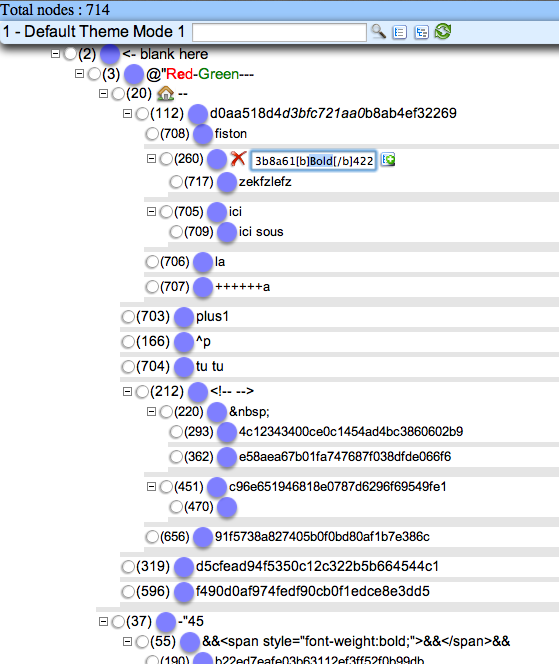Select radio button for node (708)

tap(152, 134)
